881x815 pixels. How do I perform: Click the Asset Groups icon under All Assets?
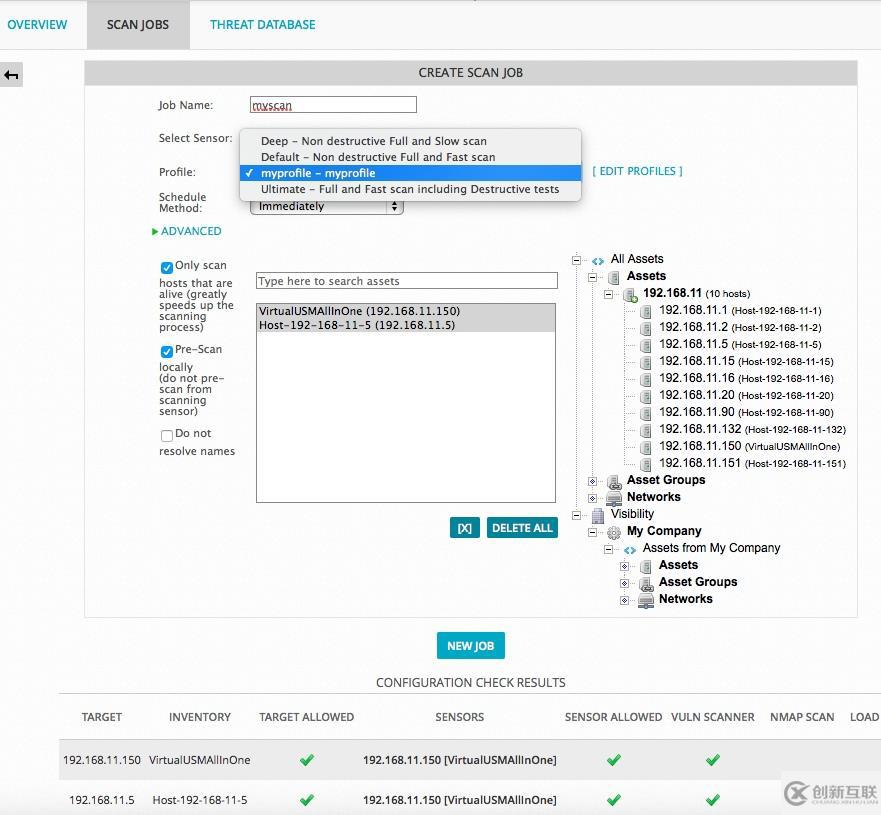click(x=614, y=481)
